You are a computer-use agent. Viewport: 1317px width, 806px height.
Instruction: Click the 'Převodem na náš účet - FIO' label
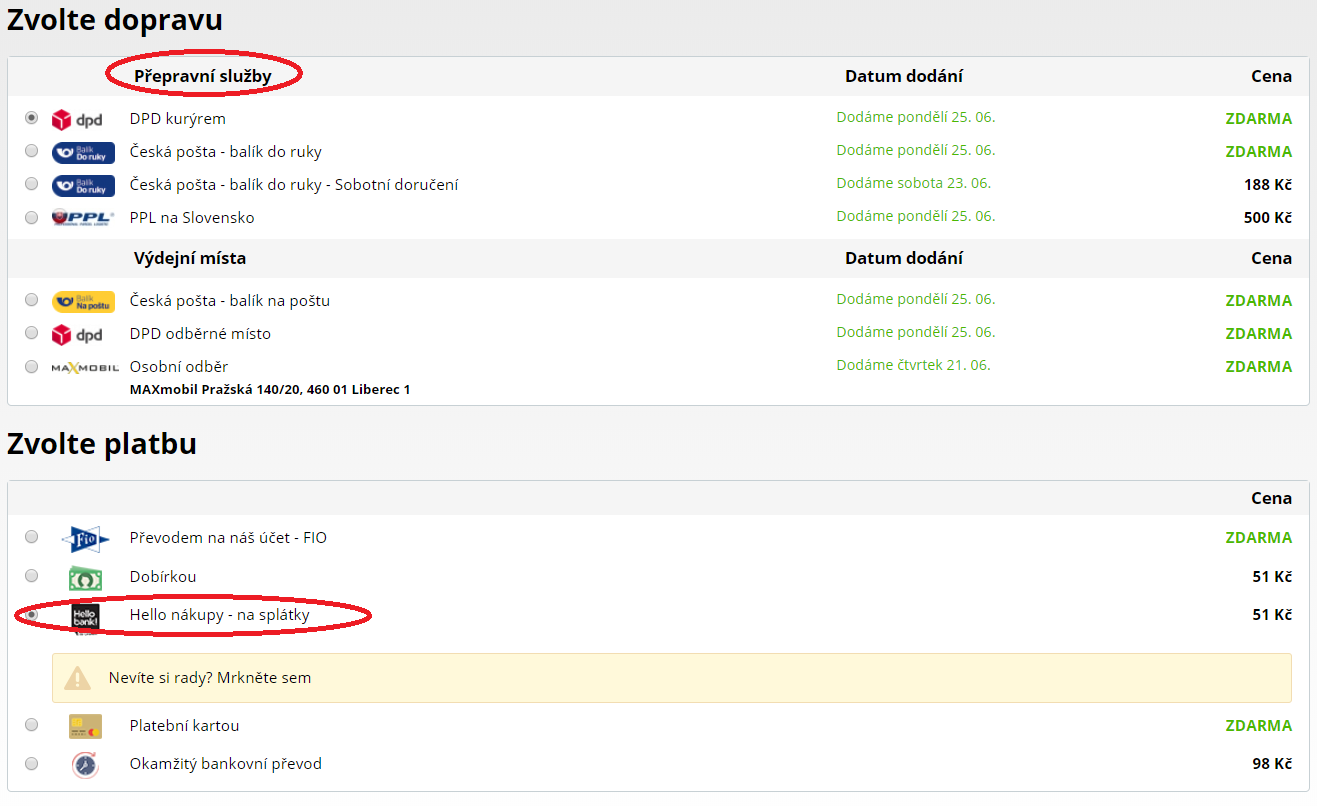(x=228, y=538)
